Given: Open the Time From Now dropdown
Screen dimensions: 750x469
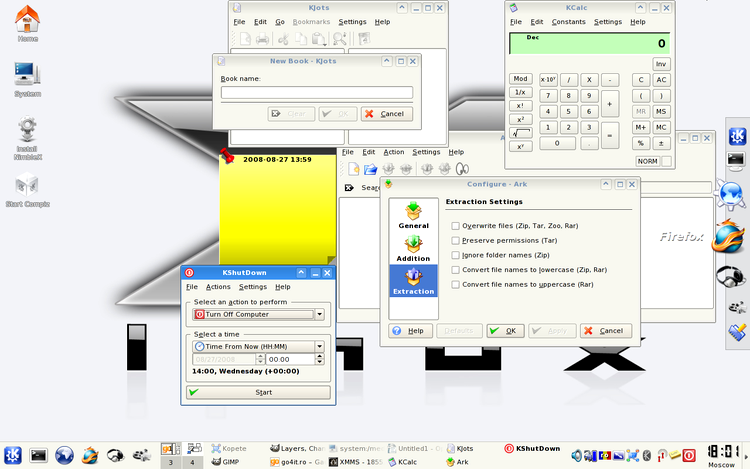Looking at the screenshot, I should click(x=319, y=346).
